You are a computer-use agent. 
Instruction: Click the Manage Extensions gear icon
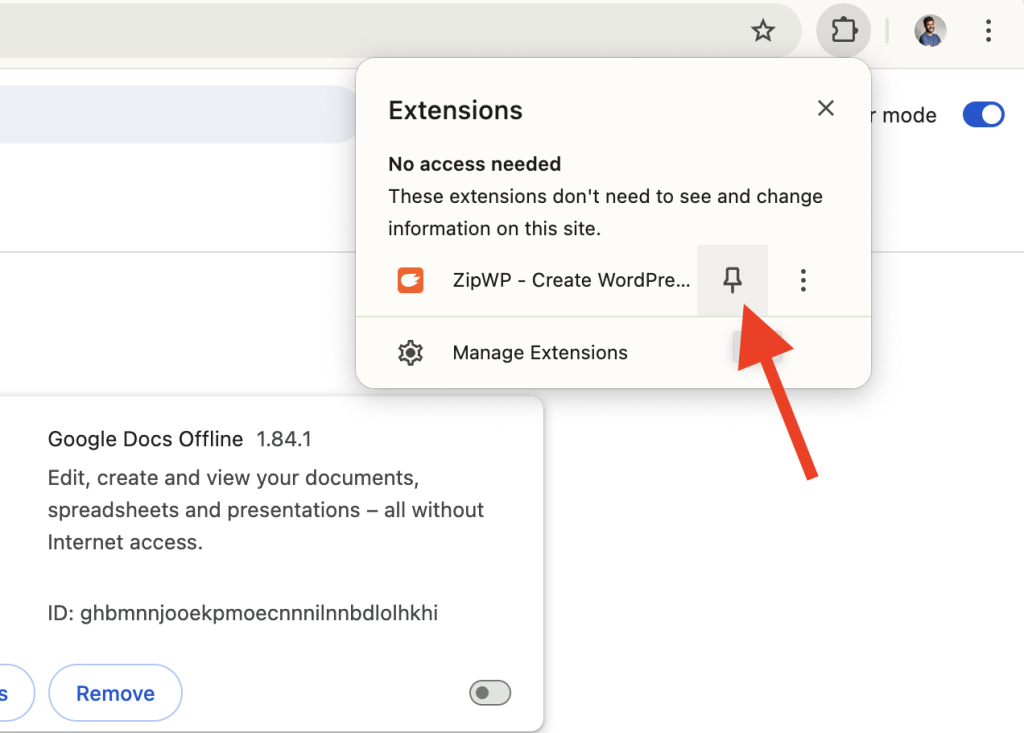(x=410, y=352)
